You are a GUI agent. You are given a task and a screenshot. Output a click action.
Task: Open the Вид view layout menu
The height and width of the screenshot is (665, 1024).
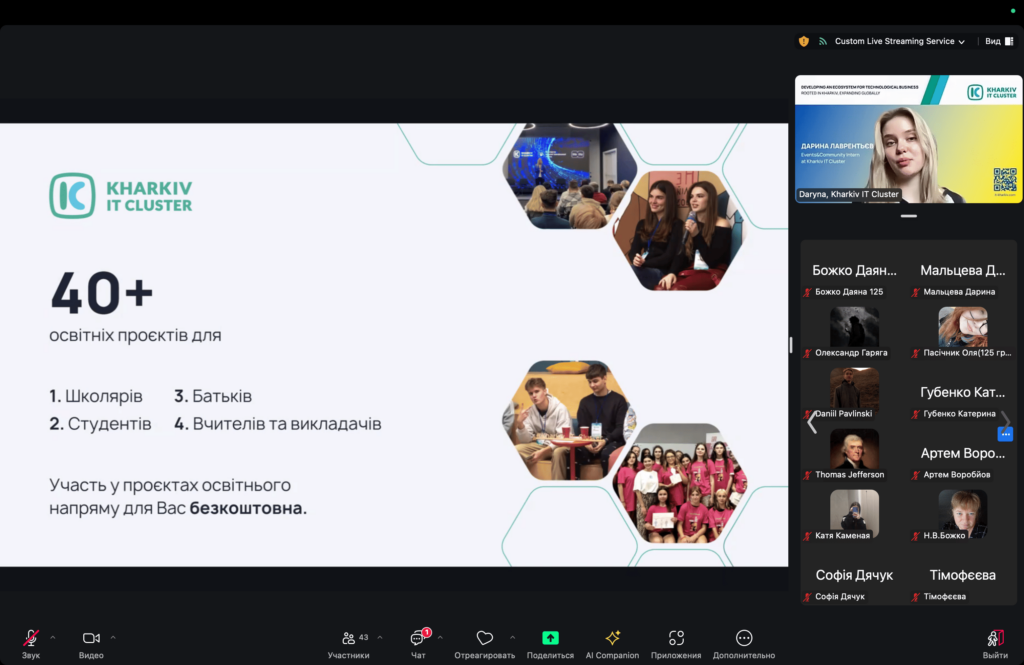pos(999,41)
